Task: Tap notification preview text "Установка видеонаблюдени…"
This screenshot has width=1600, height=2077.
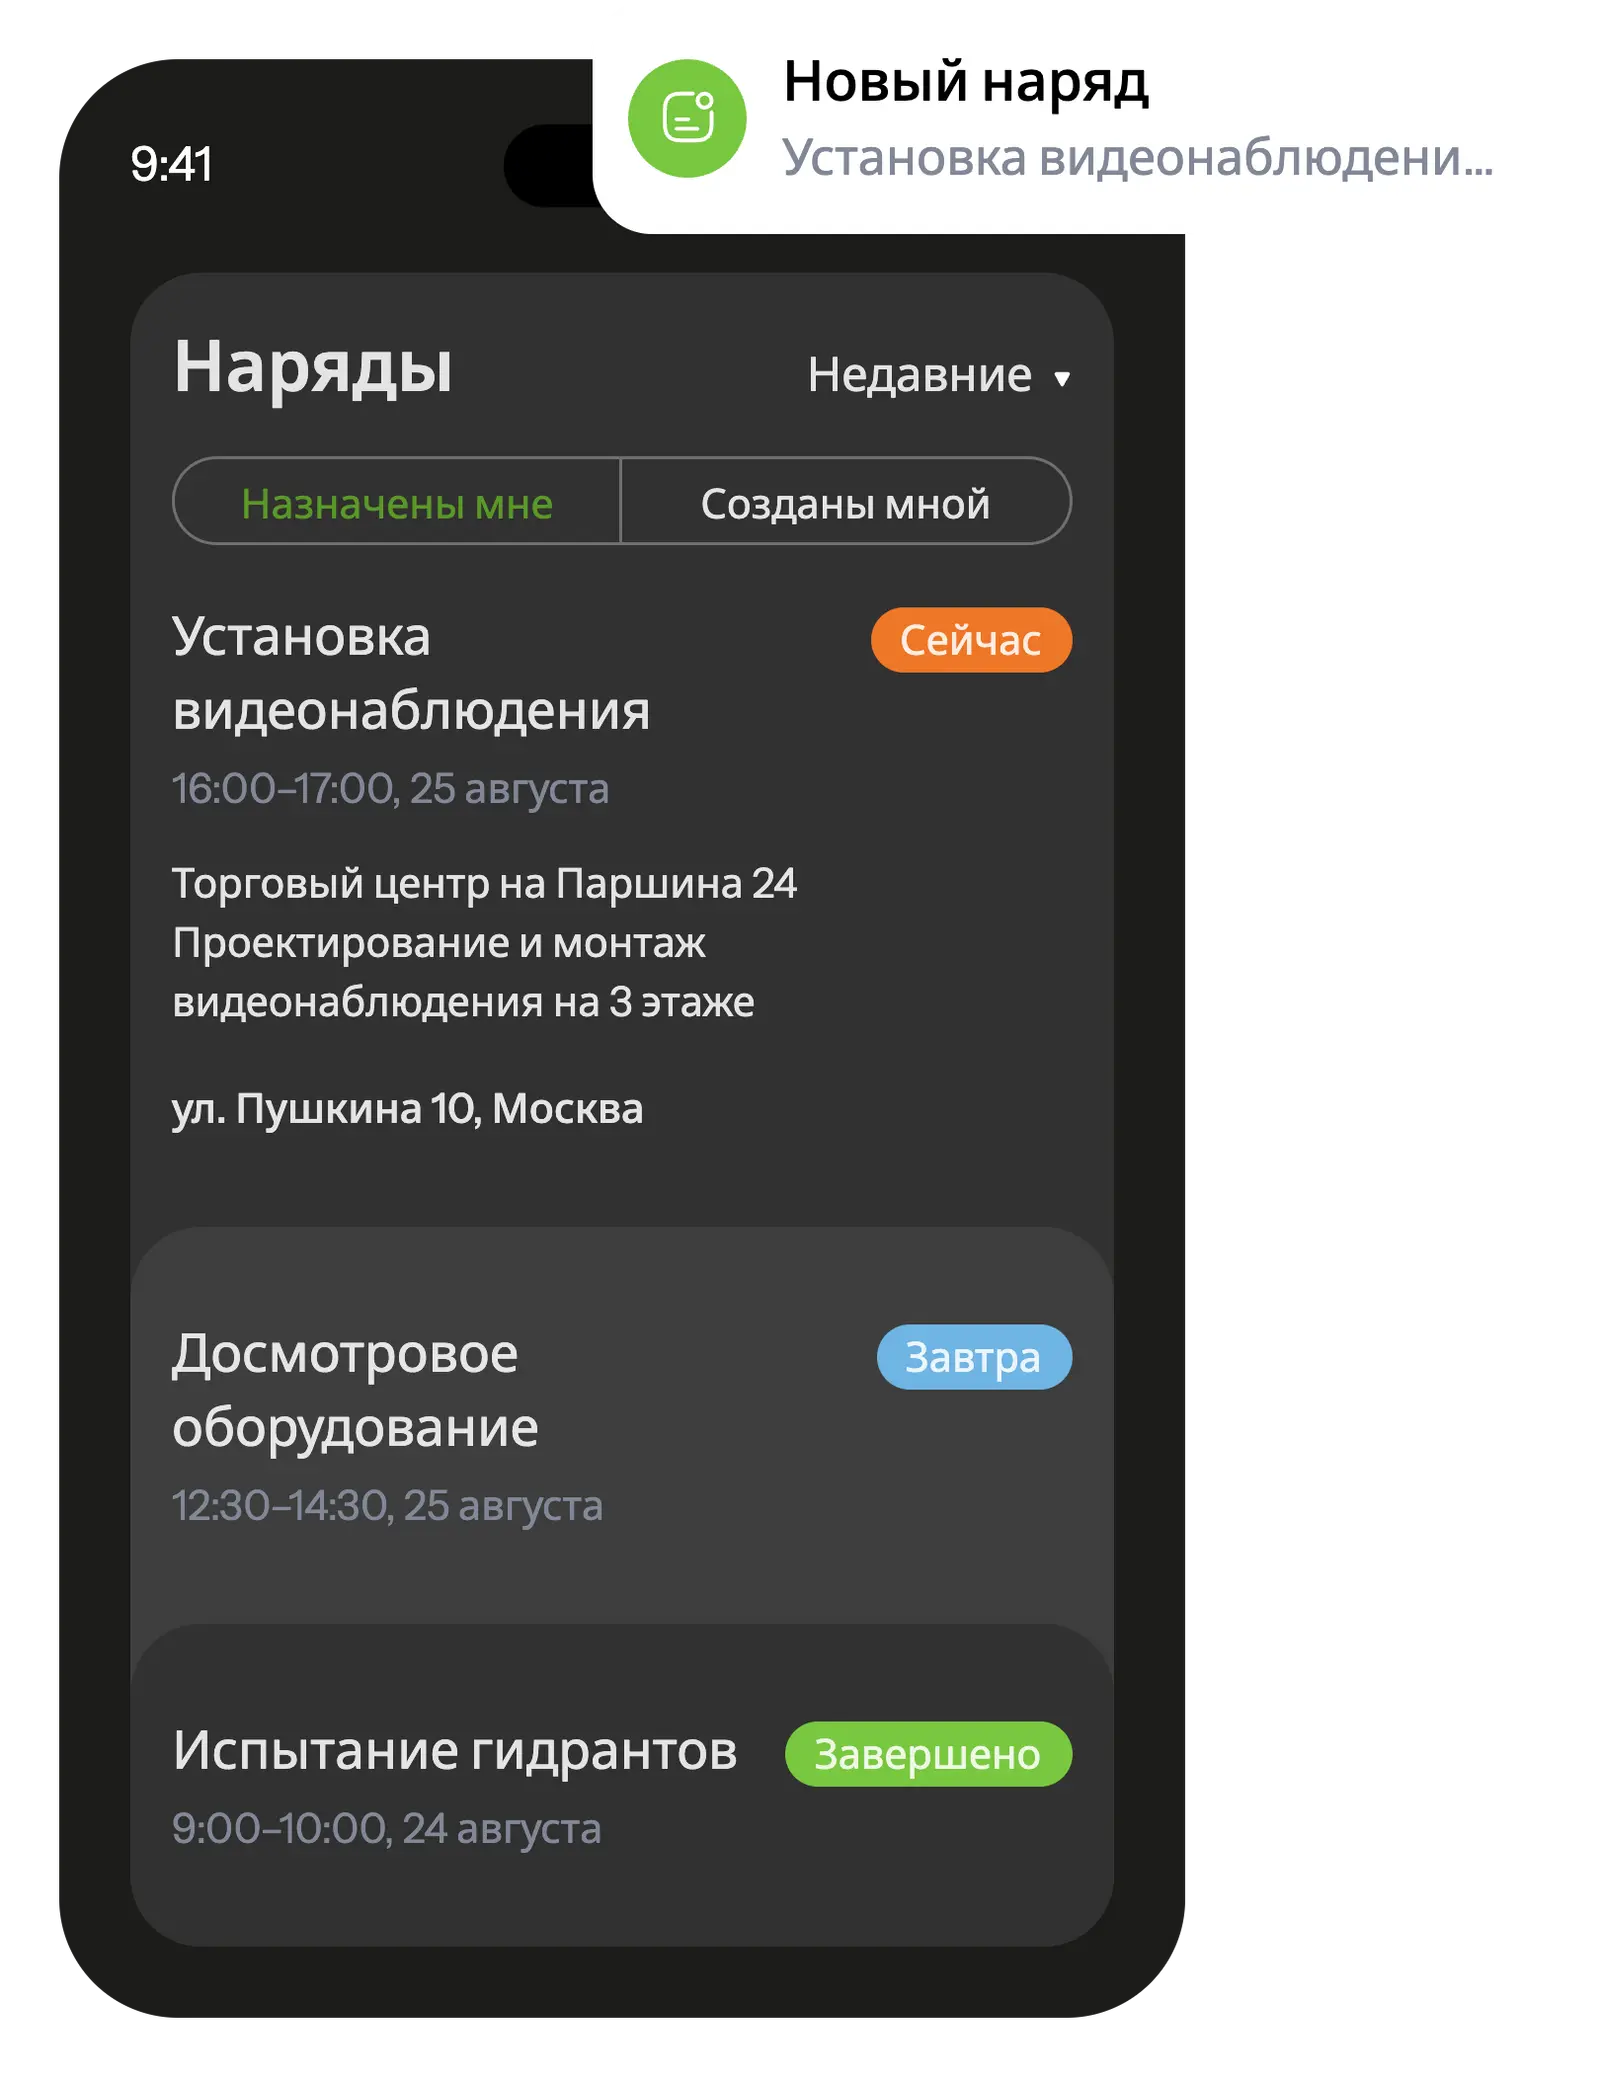Action: (1136, 158)
